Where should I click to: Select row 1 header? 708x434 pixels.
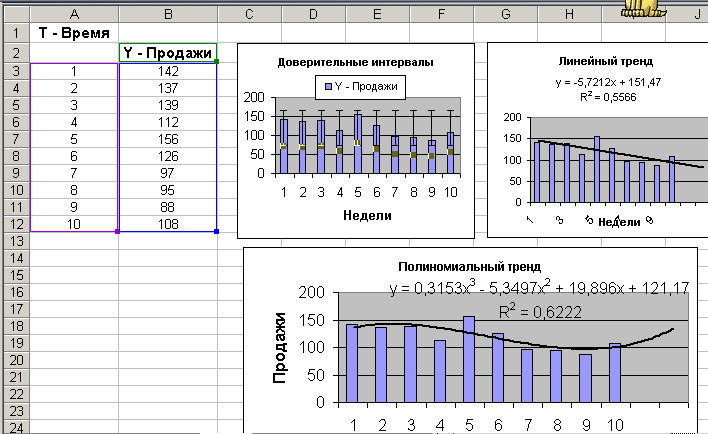(15, 33)
